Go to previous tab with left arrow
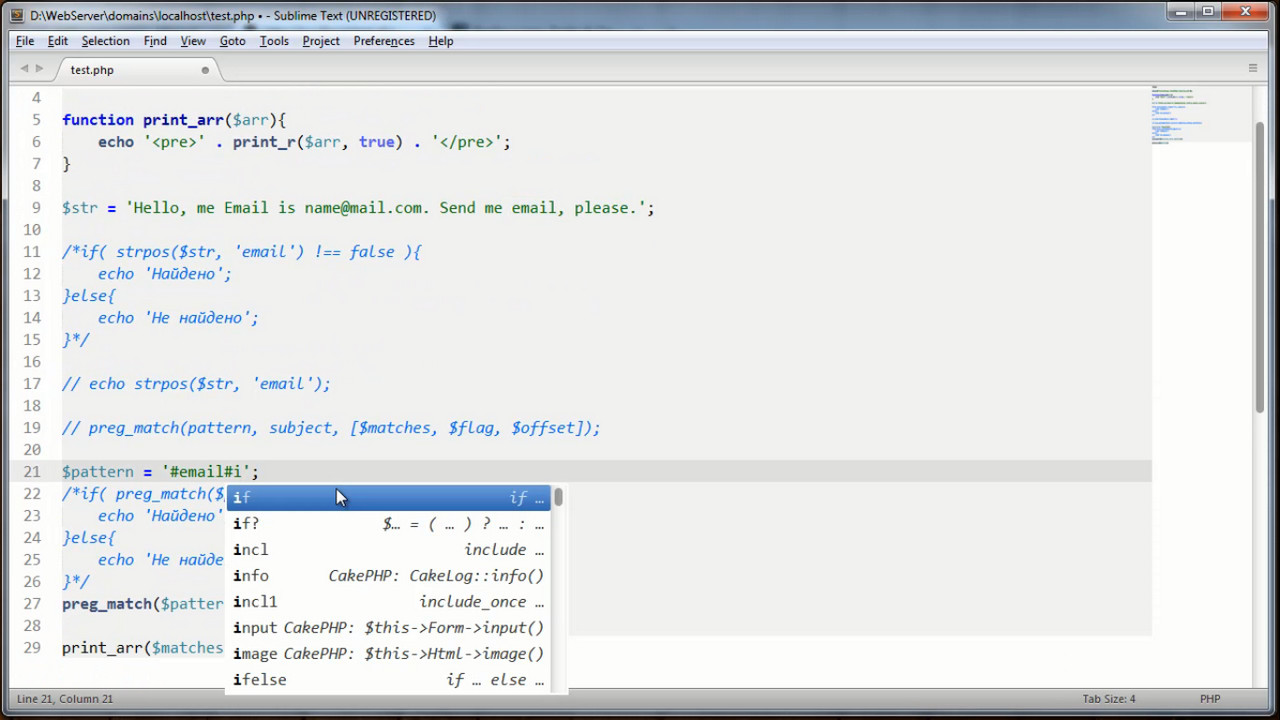1280x720 pixels. coord(24,69)
